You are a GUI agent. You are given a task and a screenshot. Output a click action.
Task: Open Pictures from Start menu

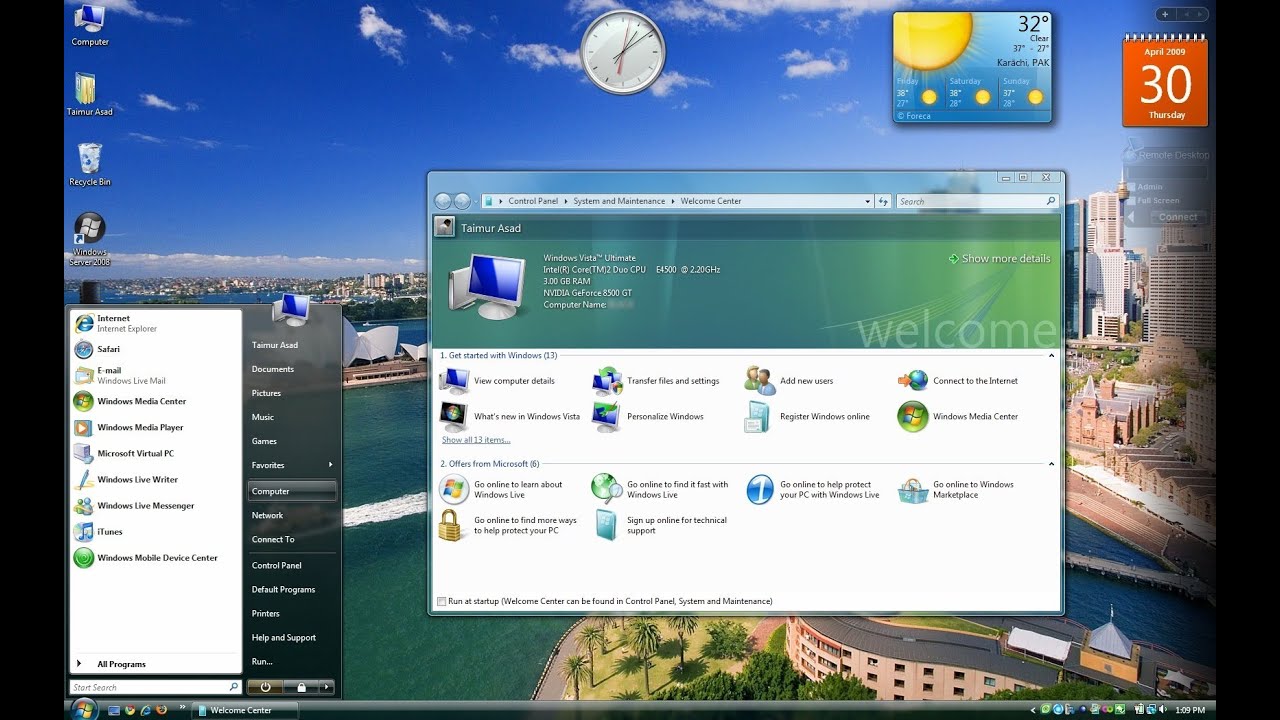click(x=266, y=393)
